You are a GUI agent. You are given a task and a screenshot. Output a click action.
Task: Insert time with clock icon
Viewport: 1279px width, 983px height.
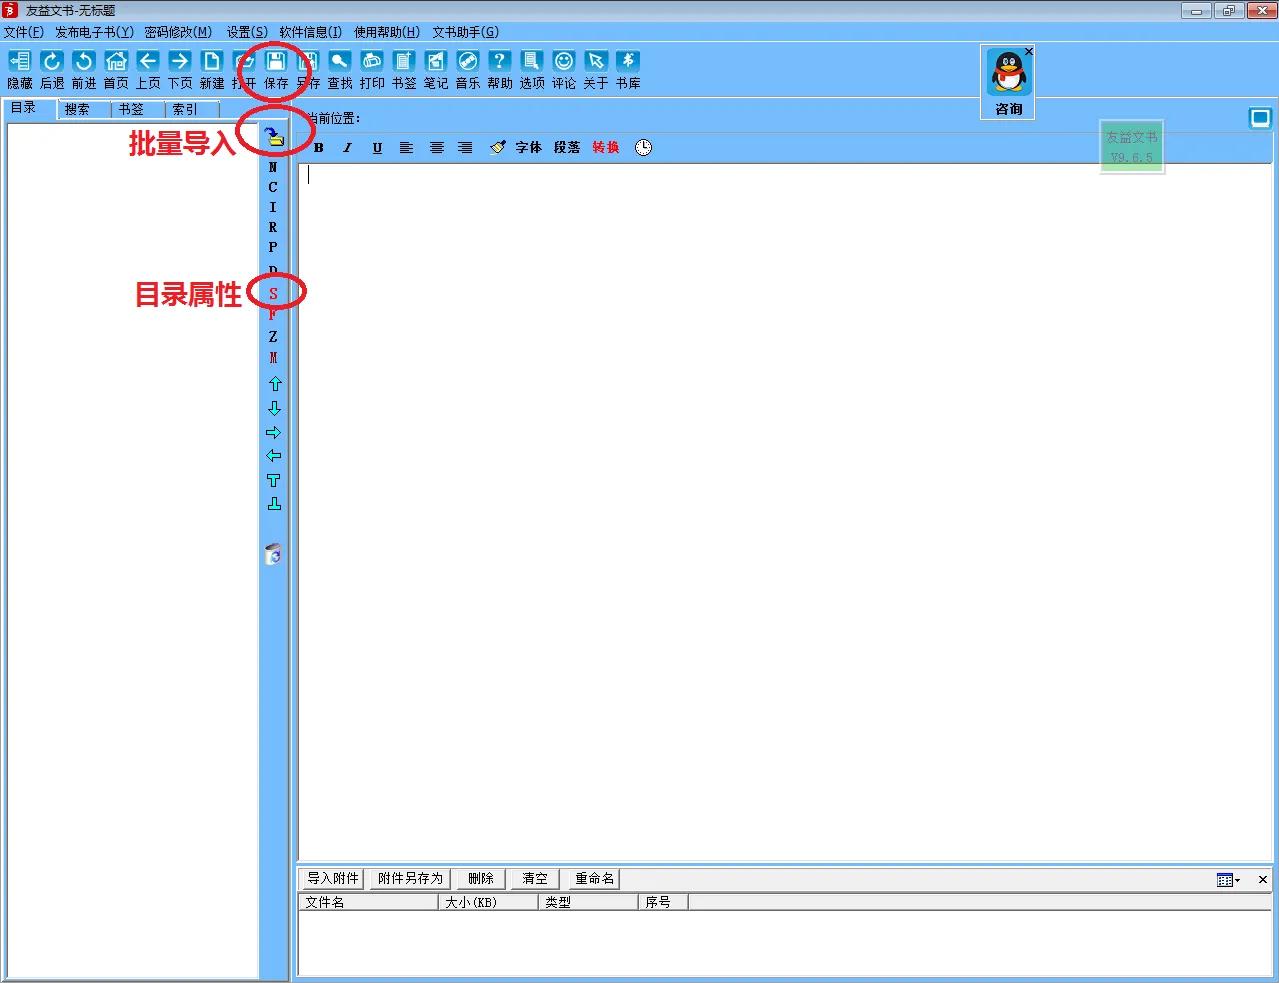point(643,147)
